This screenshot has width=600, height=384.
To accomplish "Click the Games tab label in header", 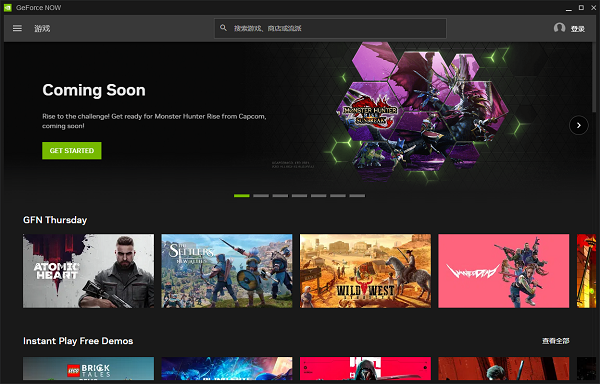I will (42, 28).
